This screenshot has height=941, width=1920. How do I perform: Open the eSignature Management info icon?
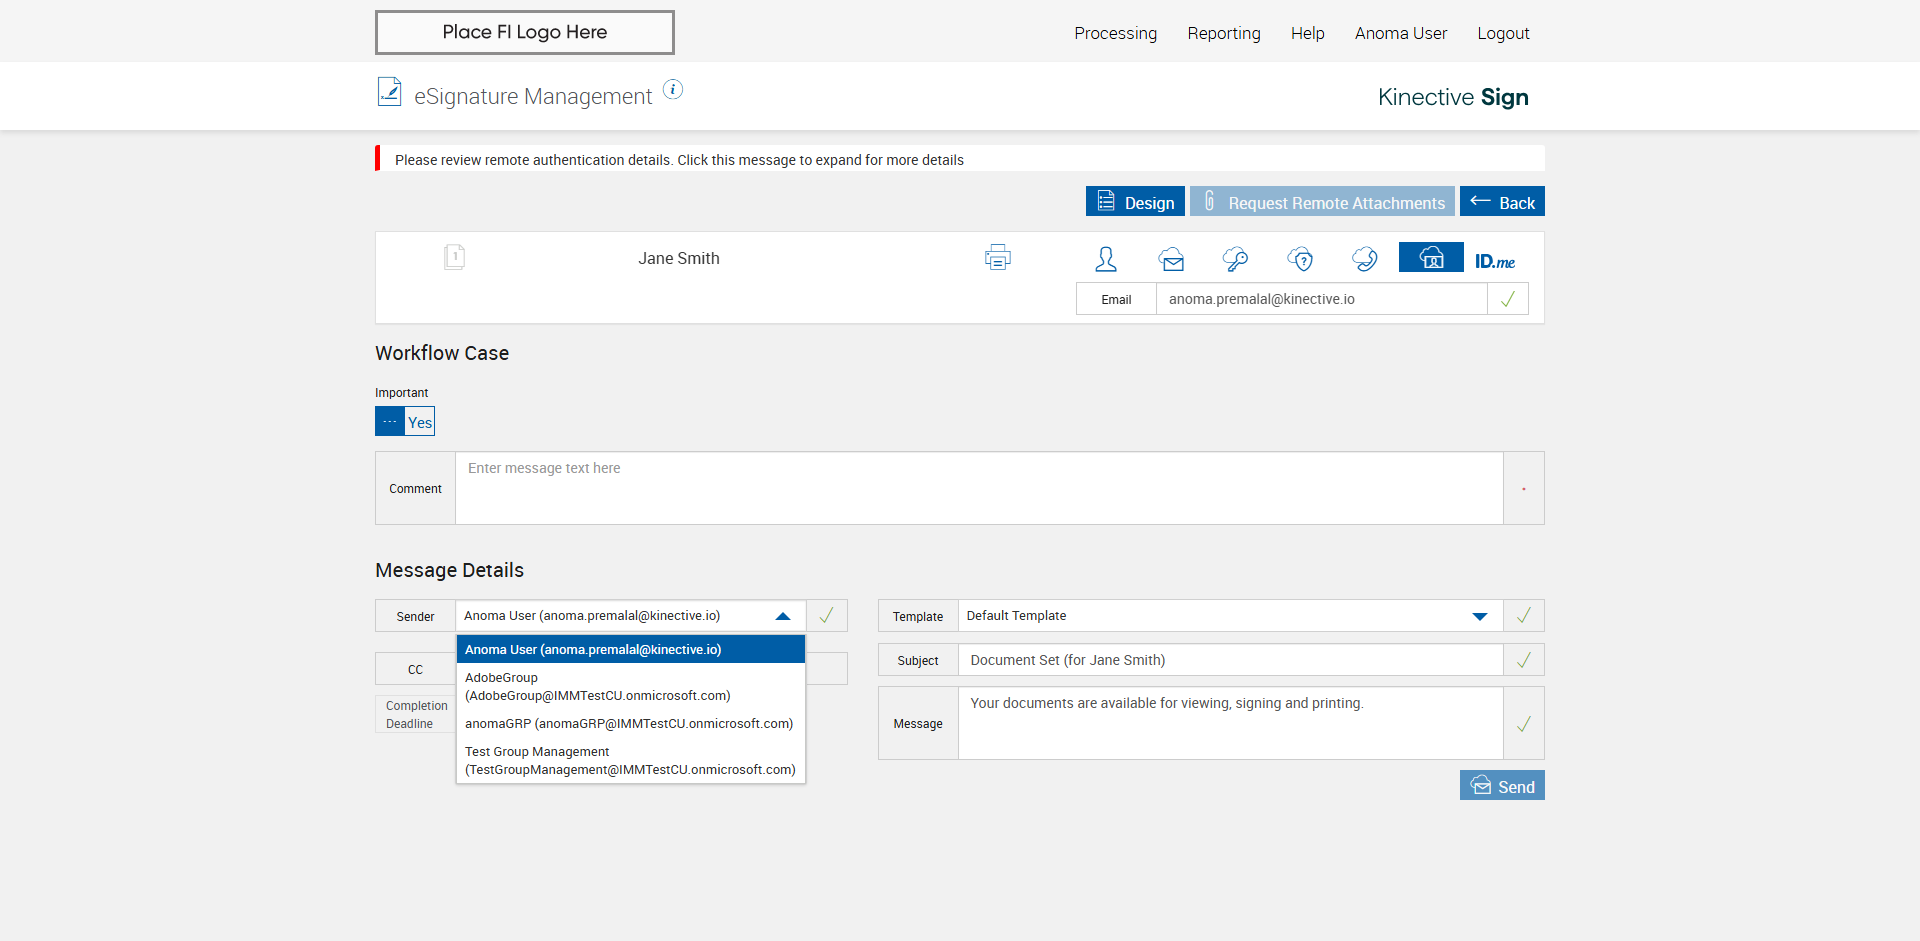[673, 90]
